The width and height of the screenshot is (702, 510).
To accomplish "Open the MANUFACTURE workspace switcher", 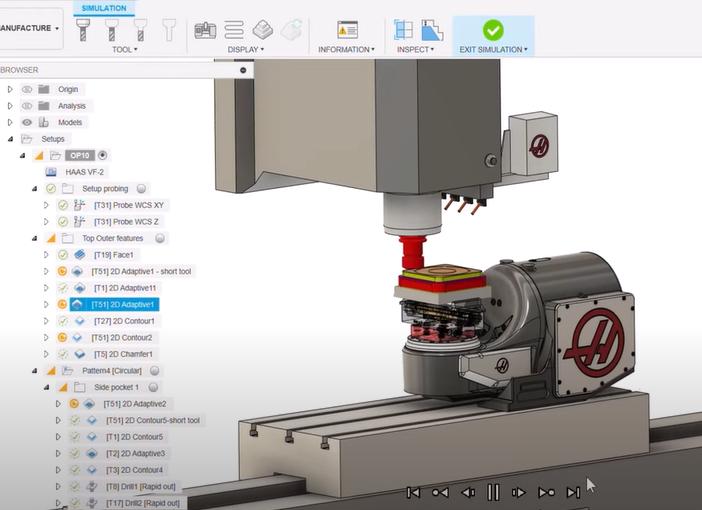I will (30, 28).
